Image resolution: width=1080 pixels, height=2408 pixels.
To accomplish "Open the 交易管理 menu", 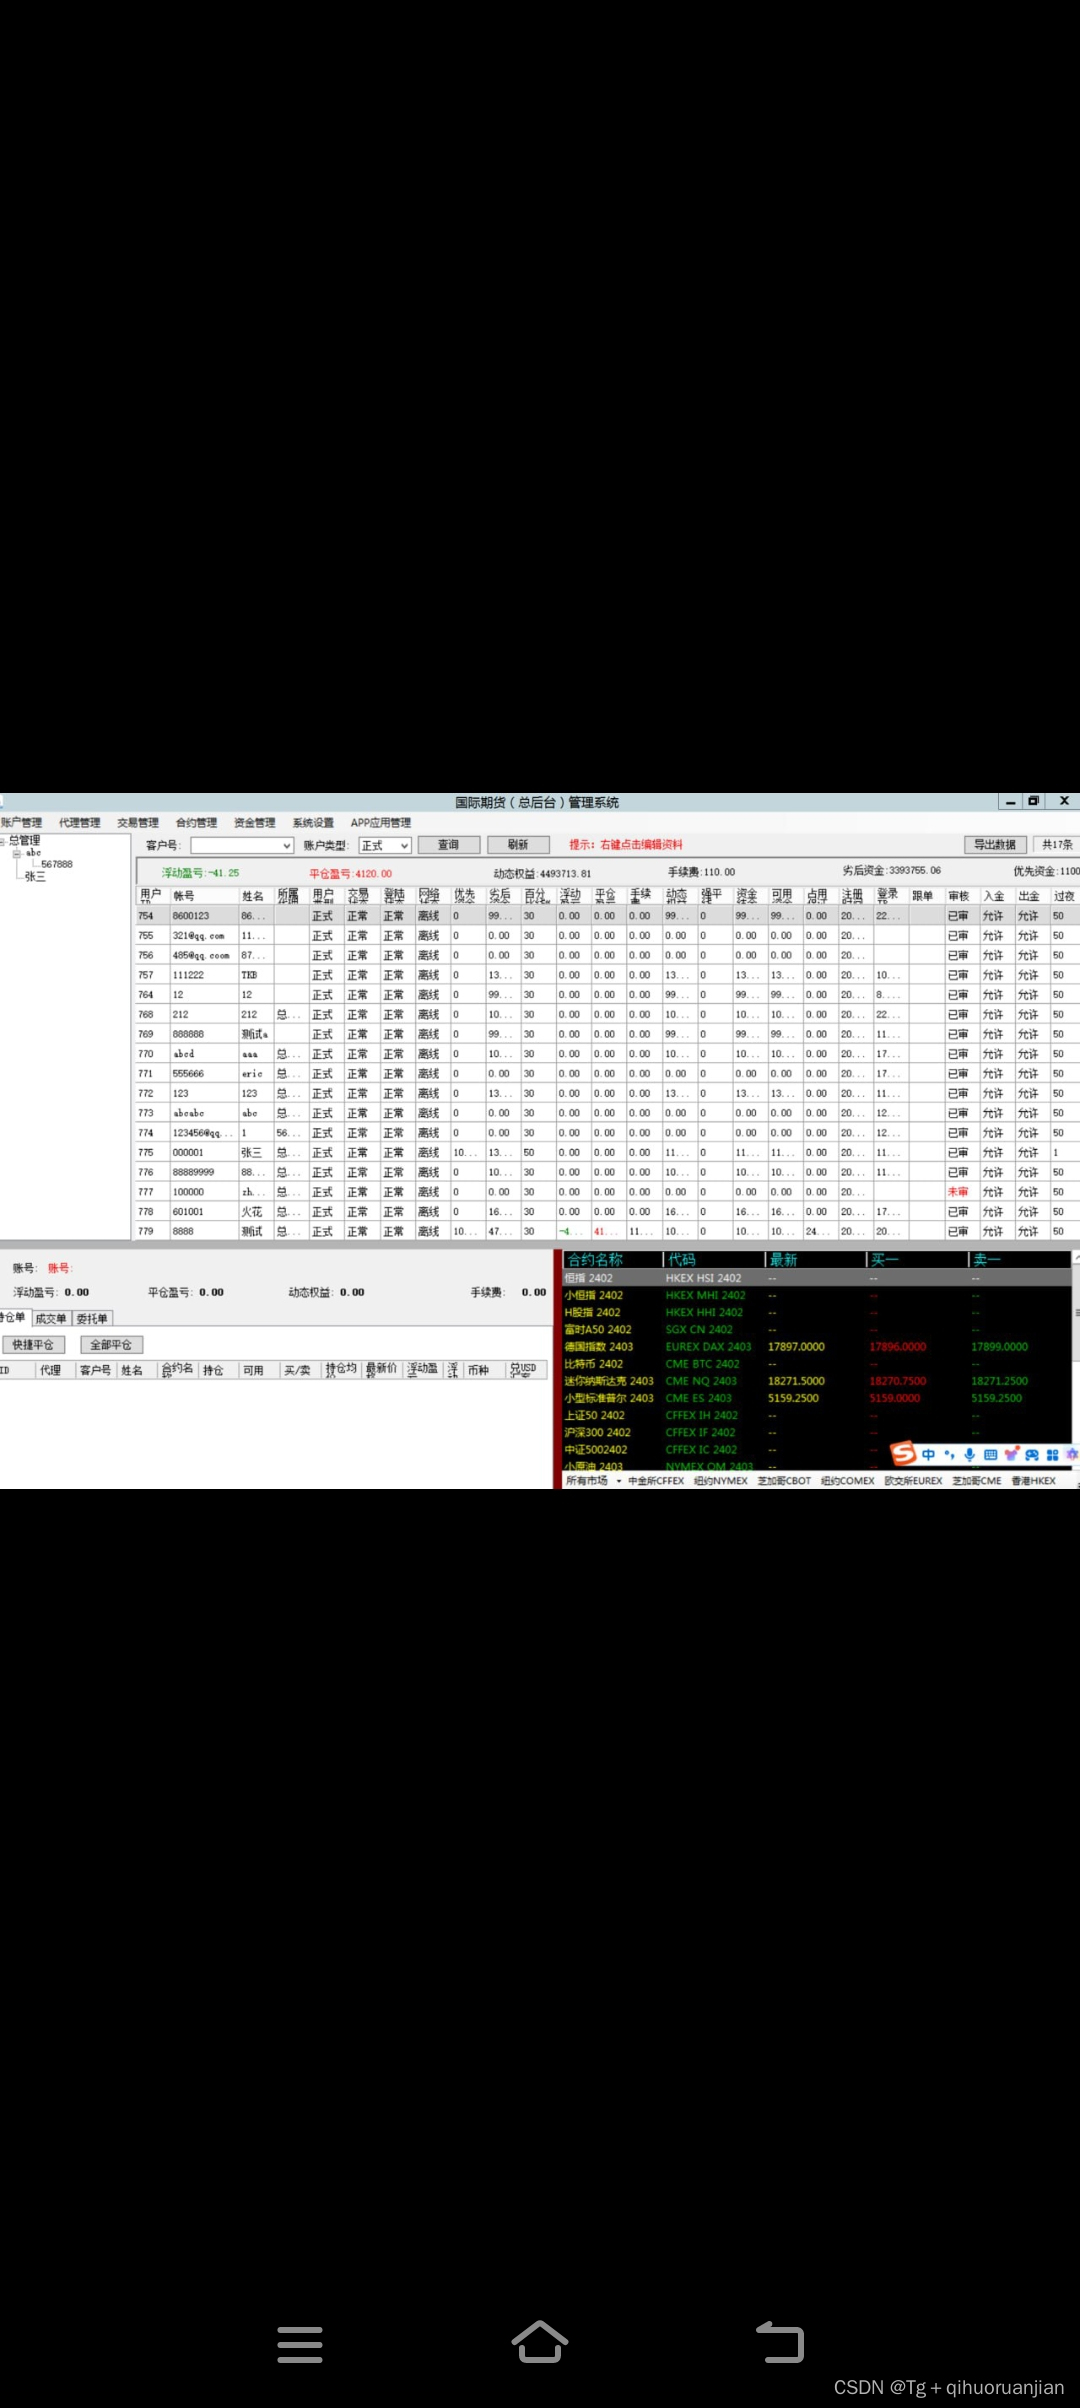I will tap(138, 822).
